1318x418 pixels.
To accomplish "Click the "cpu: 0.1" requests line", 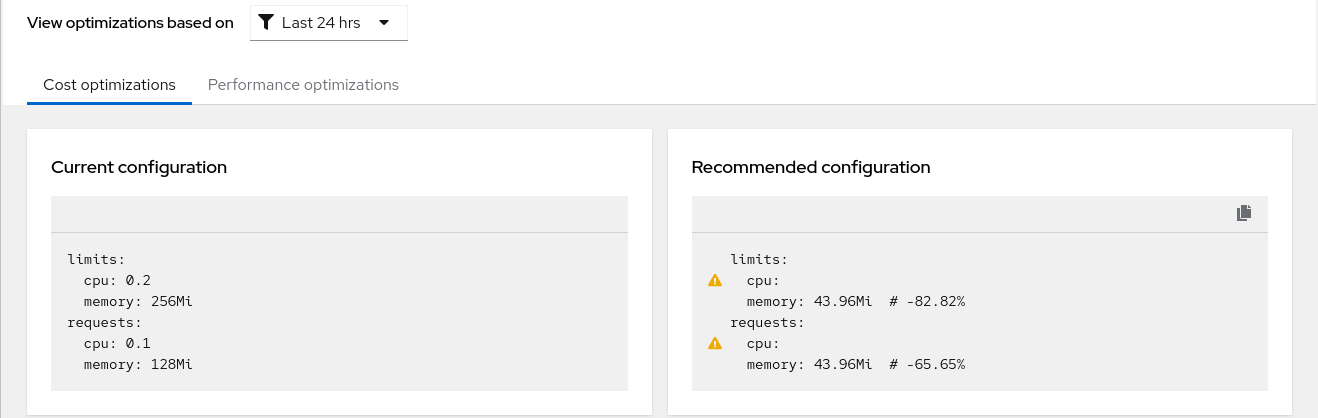I will coord(117,343).
